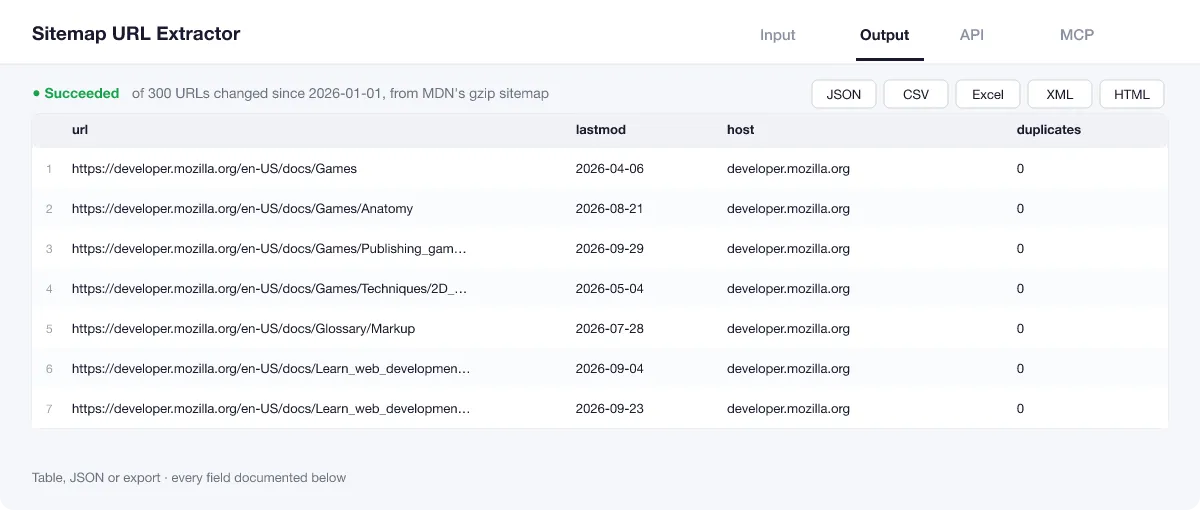
Task: Click the Sitemap URL Extractor title
Action: click(136, 34)
